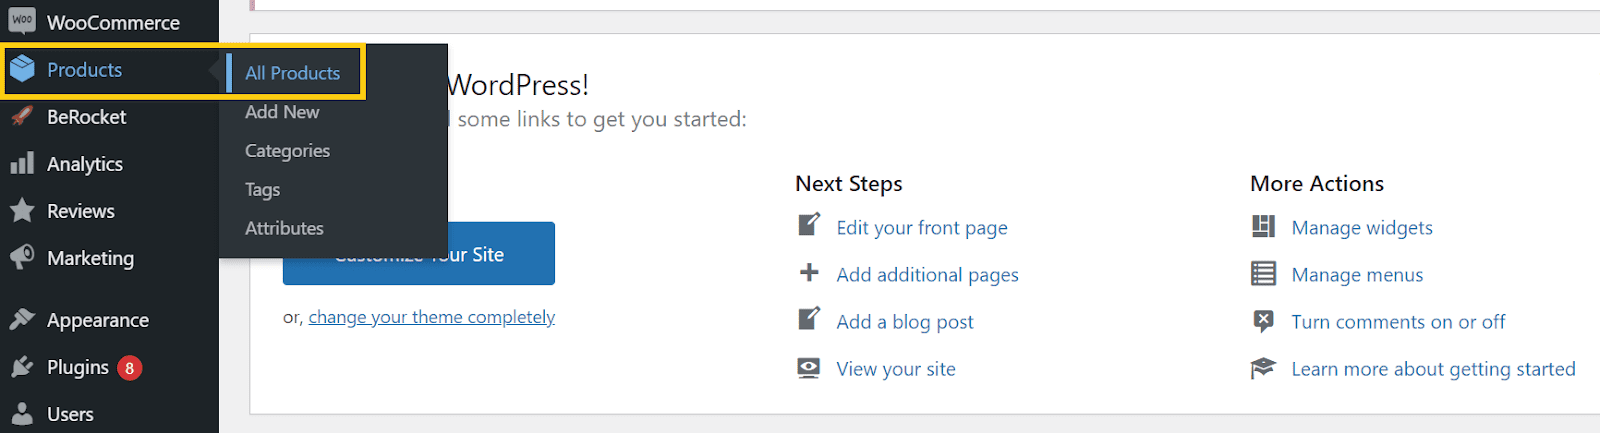This screenshot has width=1600, height=433.
Task: Click the Users person icon
Action: click(22, 414)
